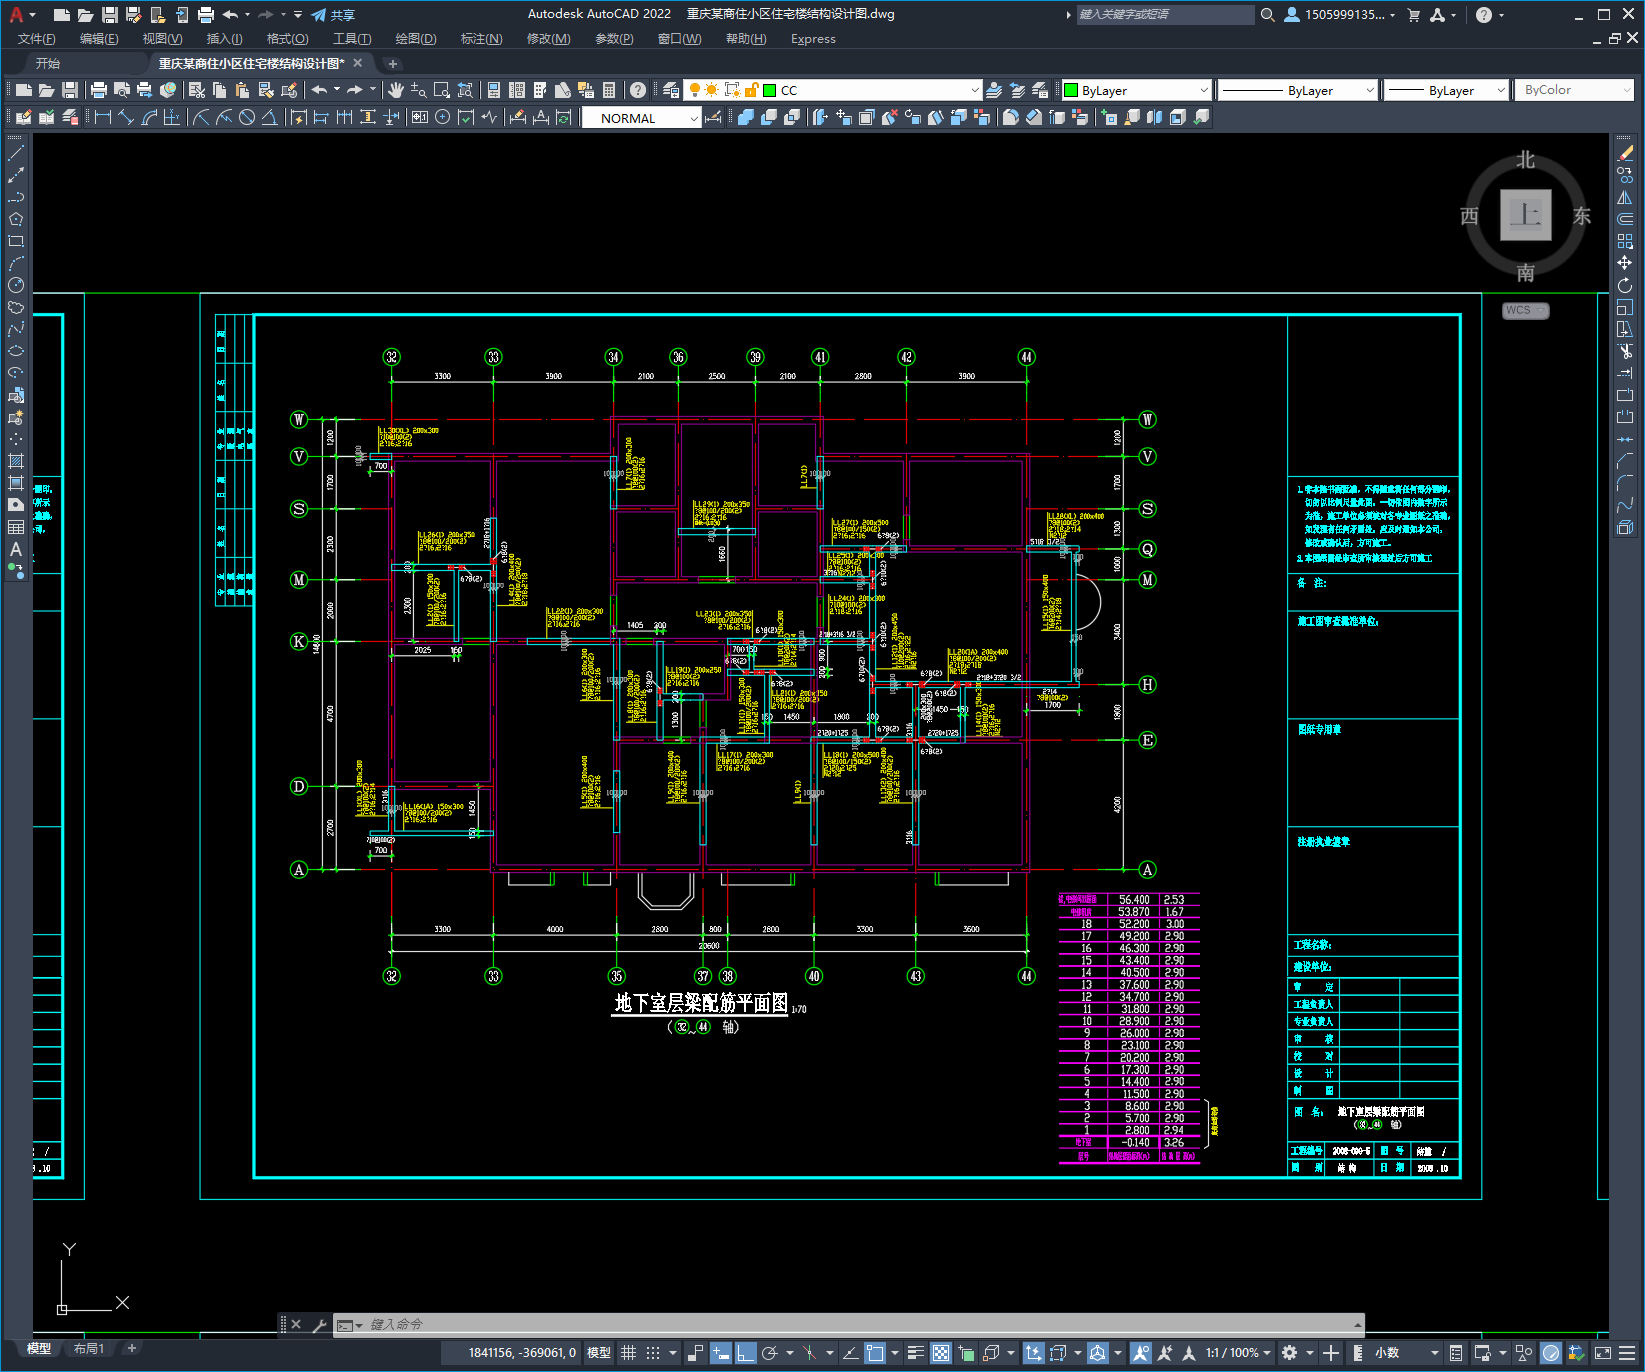Viewport: 1645px width, 1372px height.
Task: Open the 格式(O) menu
Action: pos(287,39)
